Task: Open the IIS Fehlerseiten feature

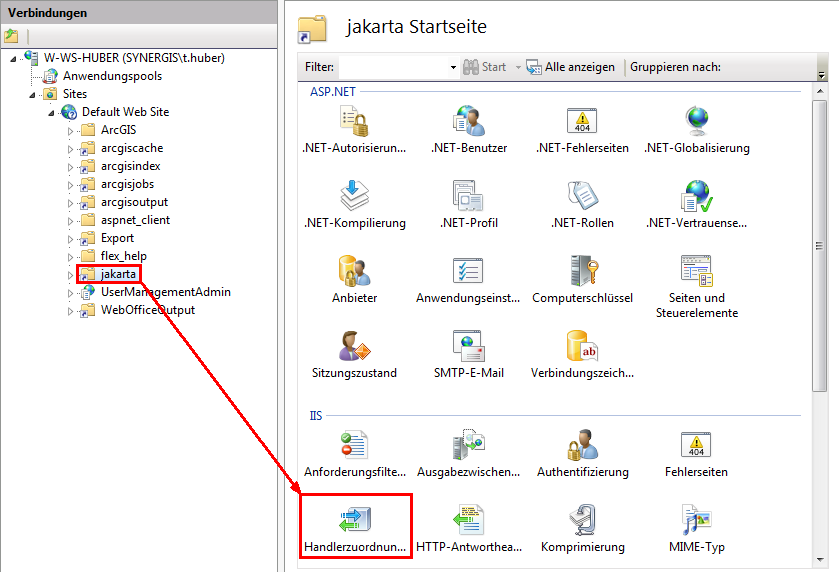Action: (x=696, y=454)
